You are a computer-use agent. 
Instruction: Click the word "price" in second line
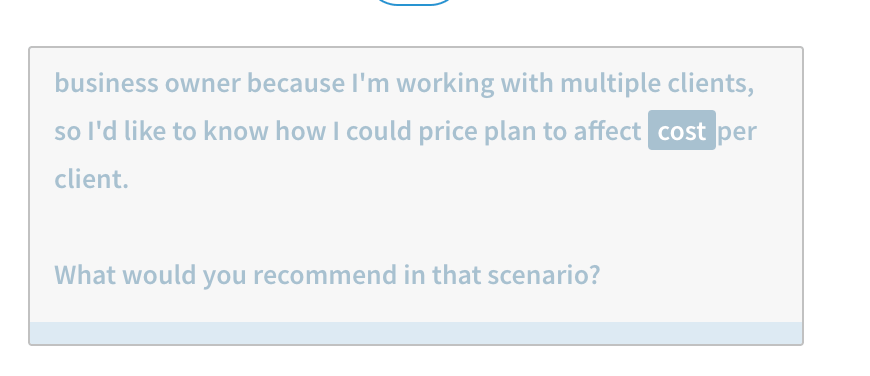(448, 132)
